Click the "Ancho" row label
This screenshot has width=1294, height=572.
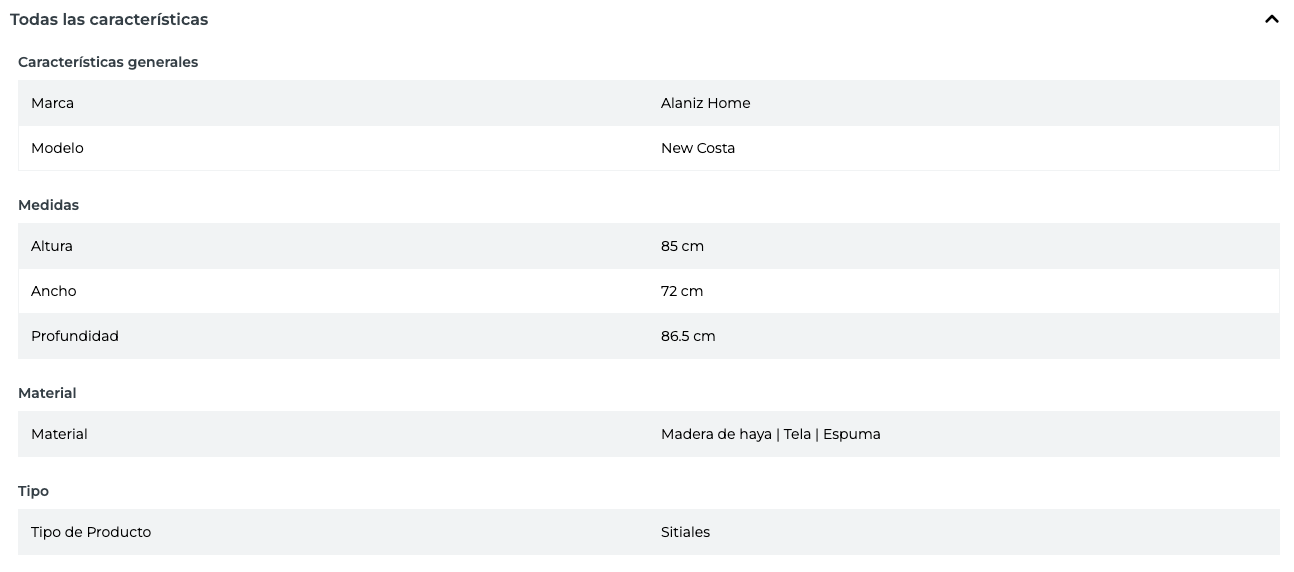tap(54, 291)
